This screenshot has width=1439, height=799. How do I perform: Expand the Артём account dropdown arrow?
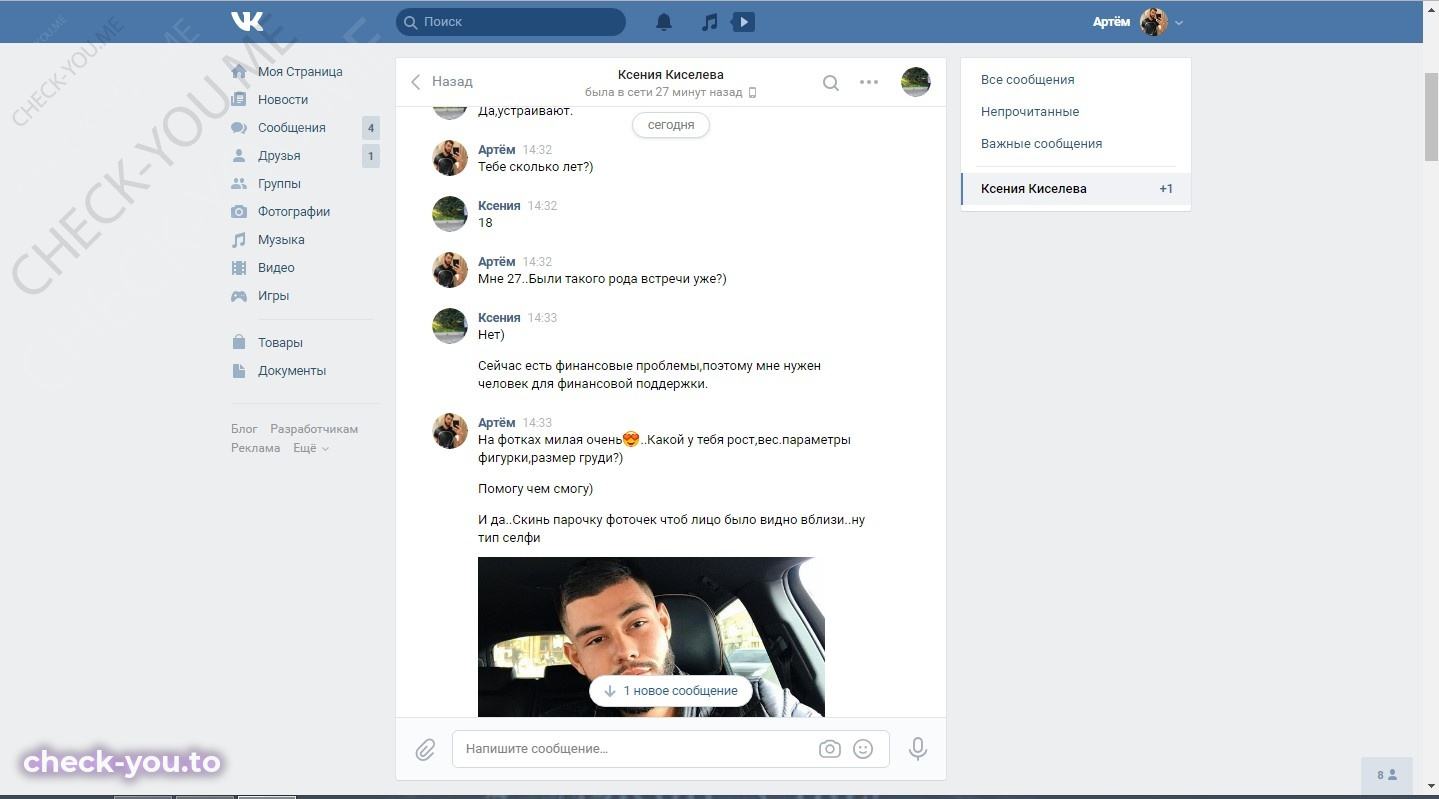click(x=1179, y=23)
